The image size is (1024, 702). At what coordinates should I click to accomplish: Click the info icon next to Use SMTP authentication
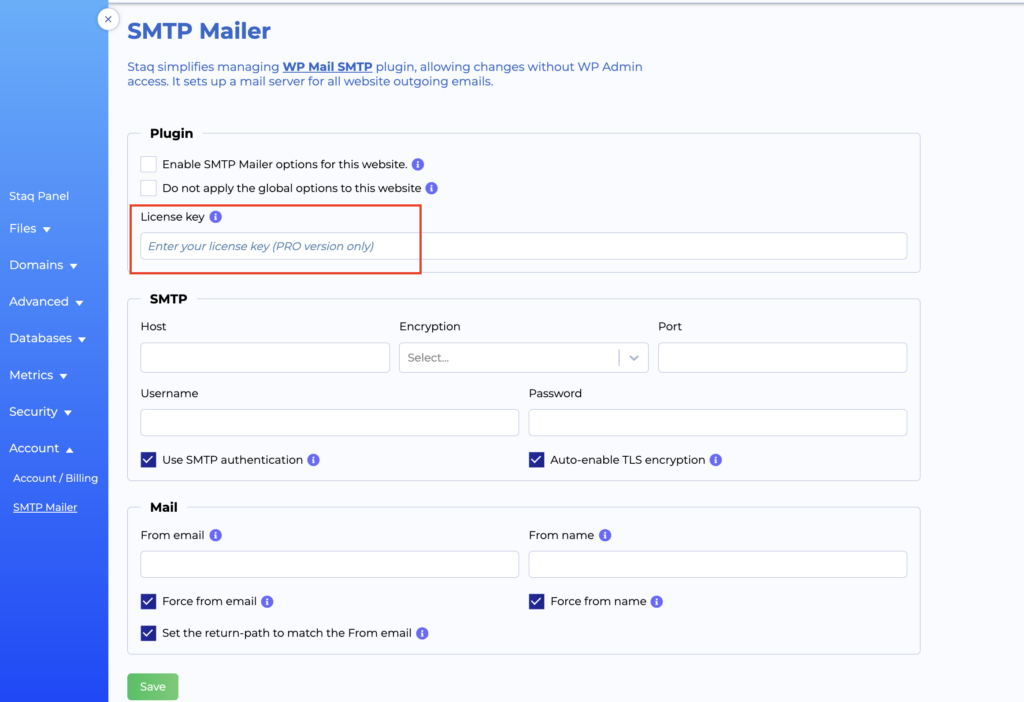pyautogui.click(x=313, y=459)
